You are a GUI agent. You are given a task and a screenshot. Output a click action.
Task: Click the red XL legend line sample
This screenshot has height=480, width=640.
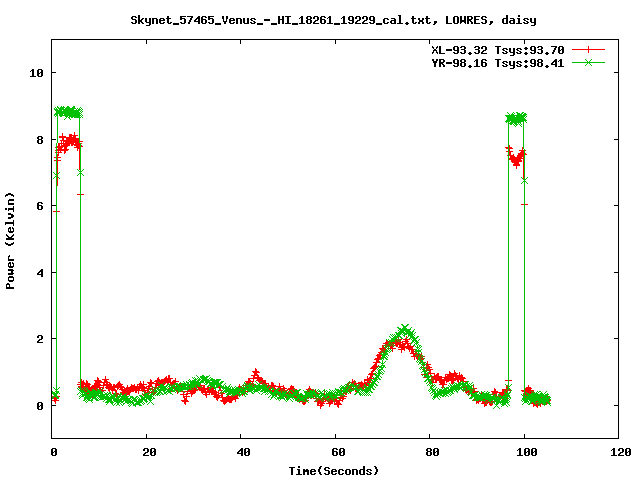coord(588,50)
